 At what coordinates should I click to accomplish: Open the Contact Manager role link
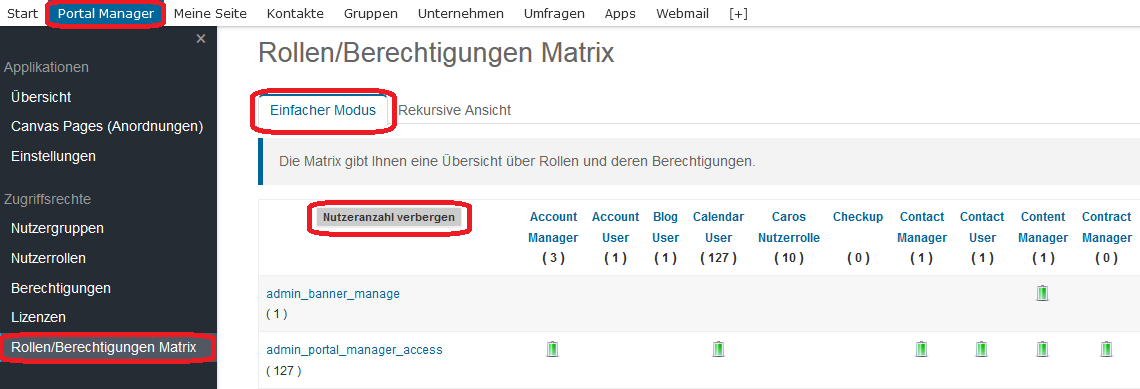(922, 227)
